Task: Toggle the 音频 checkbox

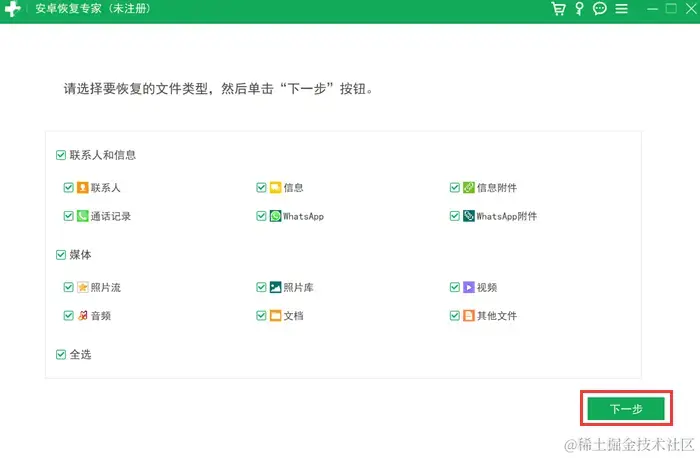Action: (x=68, y=316)
